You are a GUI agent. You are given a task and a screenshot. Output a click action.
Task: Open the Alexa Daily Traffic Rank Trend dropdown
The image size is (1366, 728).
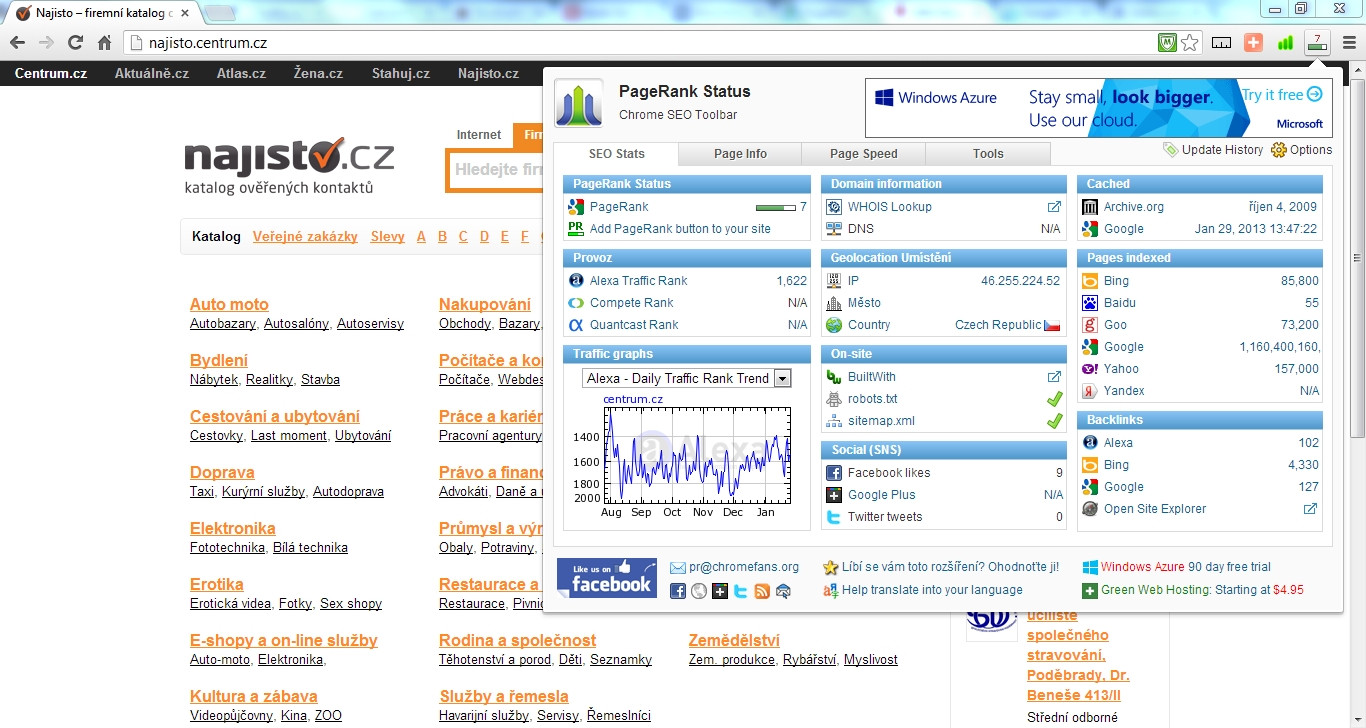[x=687, y=378]
